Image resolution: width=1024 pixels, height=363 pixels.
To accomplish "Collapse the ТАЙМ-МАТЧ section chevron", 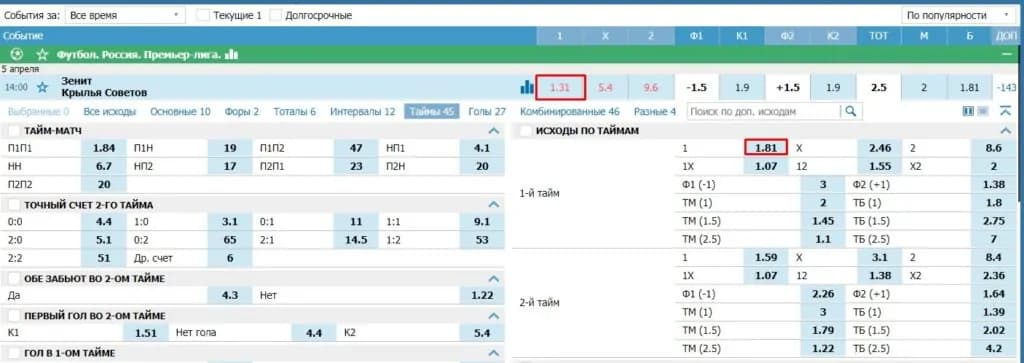I will (x=494, y=131).
